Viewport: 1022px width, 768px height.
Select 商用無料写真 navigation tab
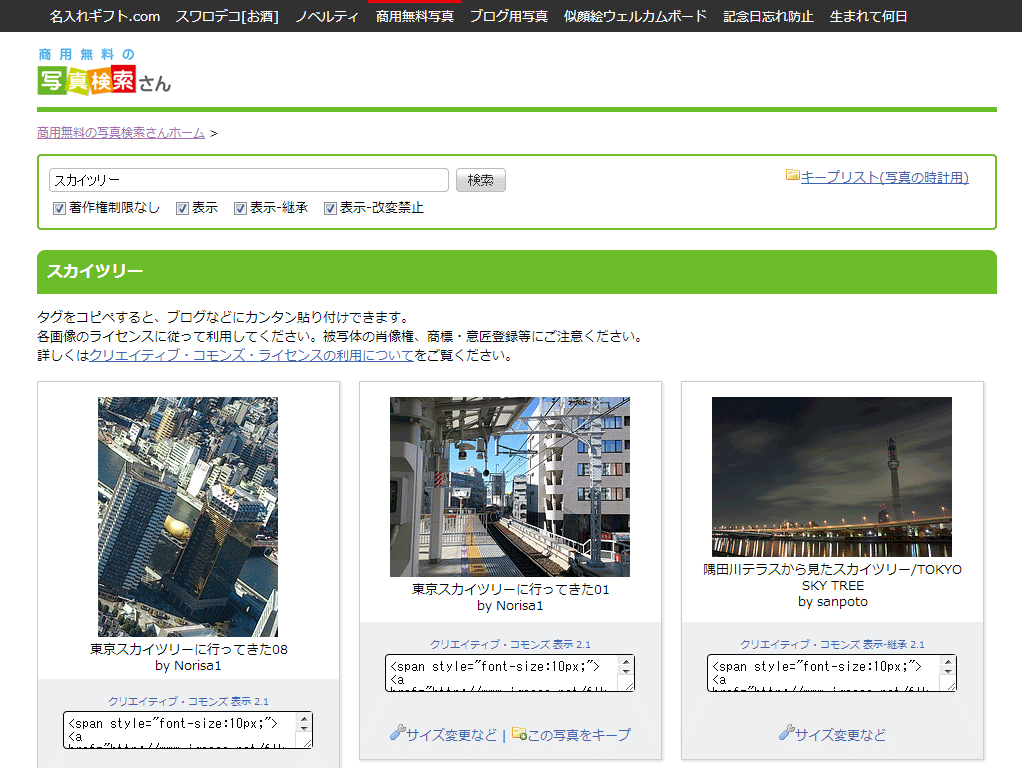click(415, 16)
